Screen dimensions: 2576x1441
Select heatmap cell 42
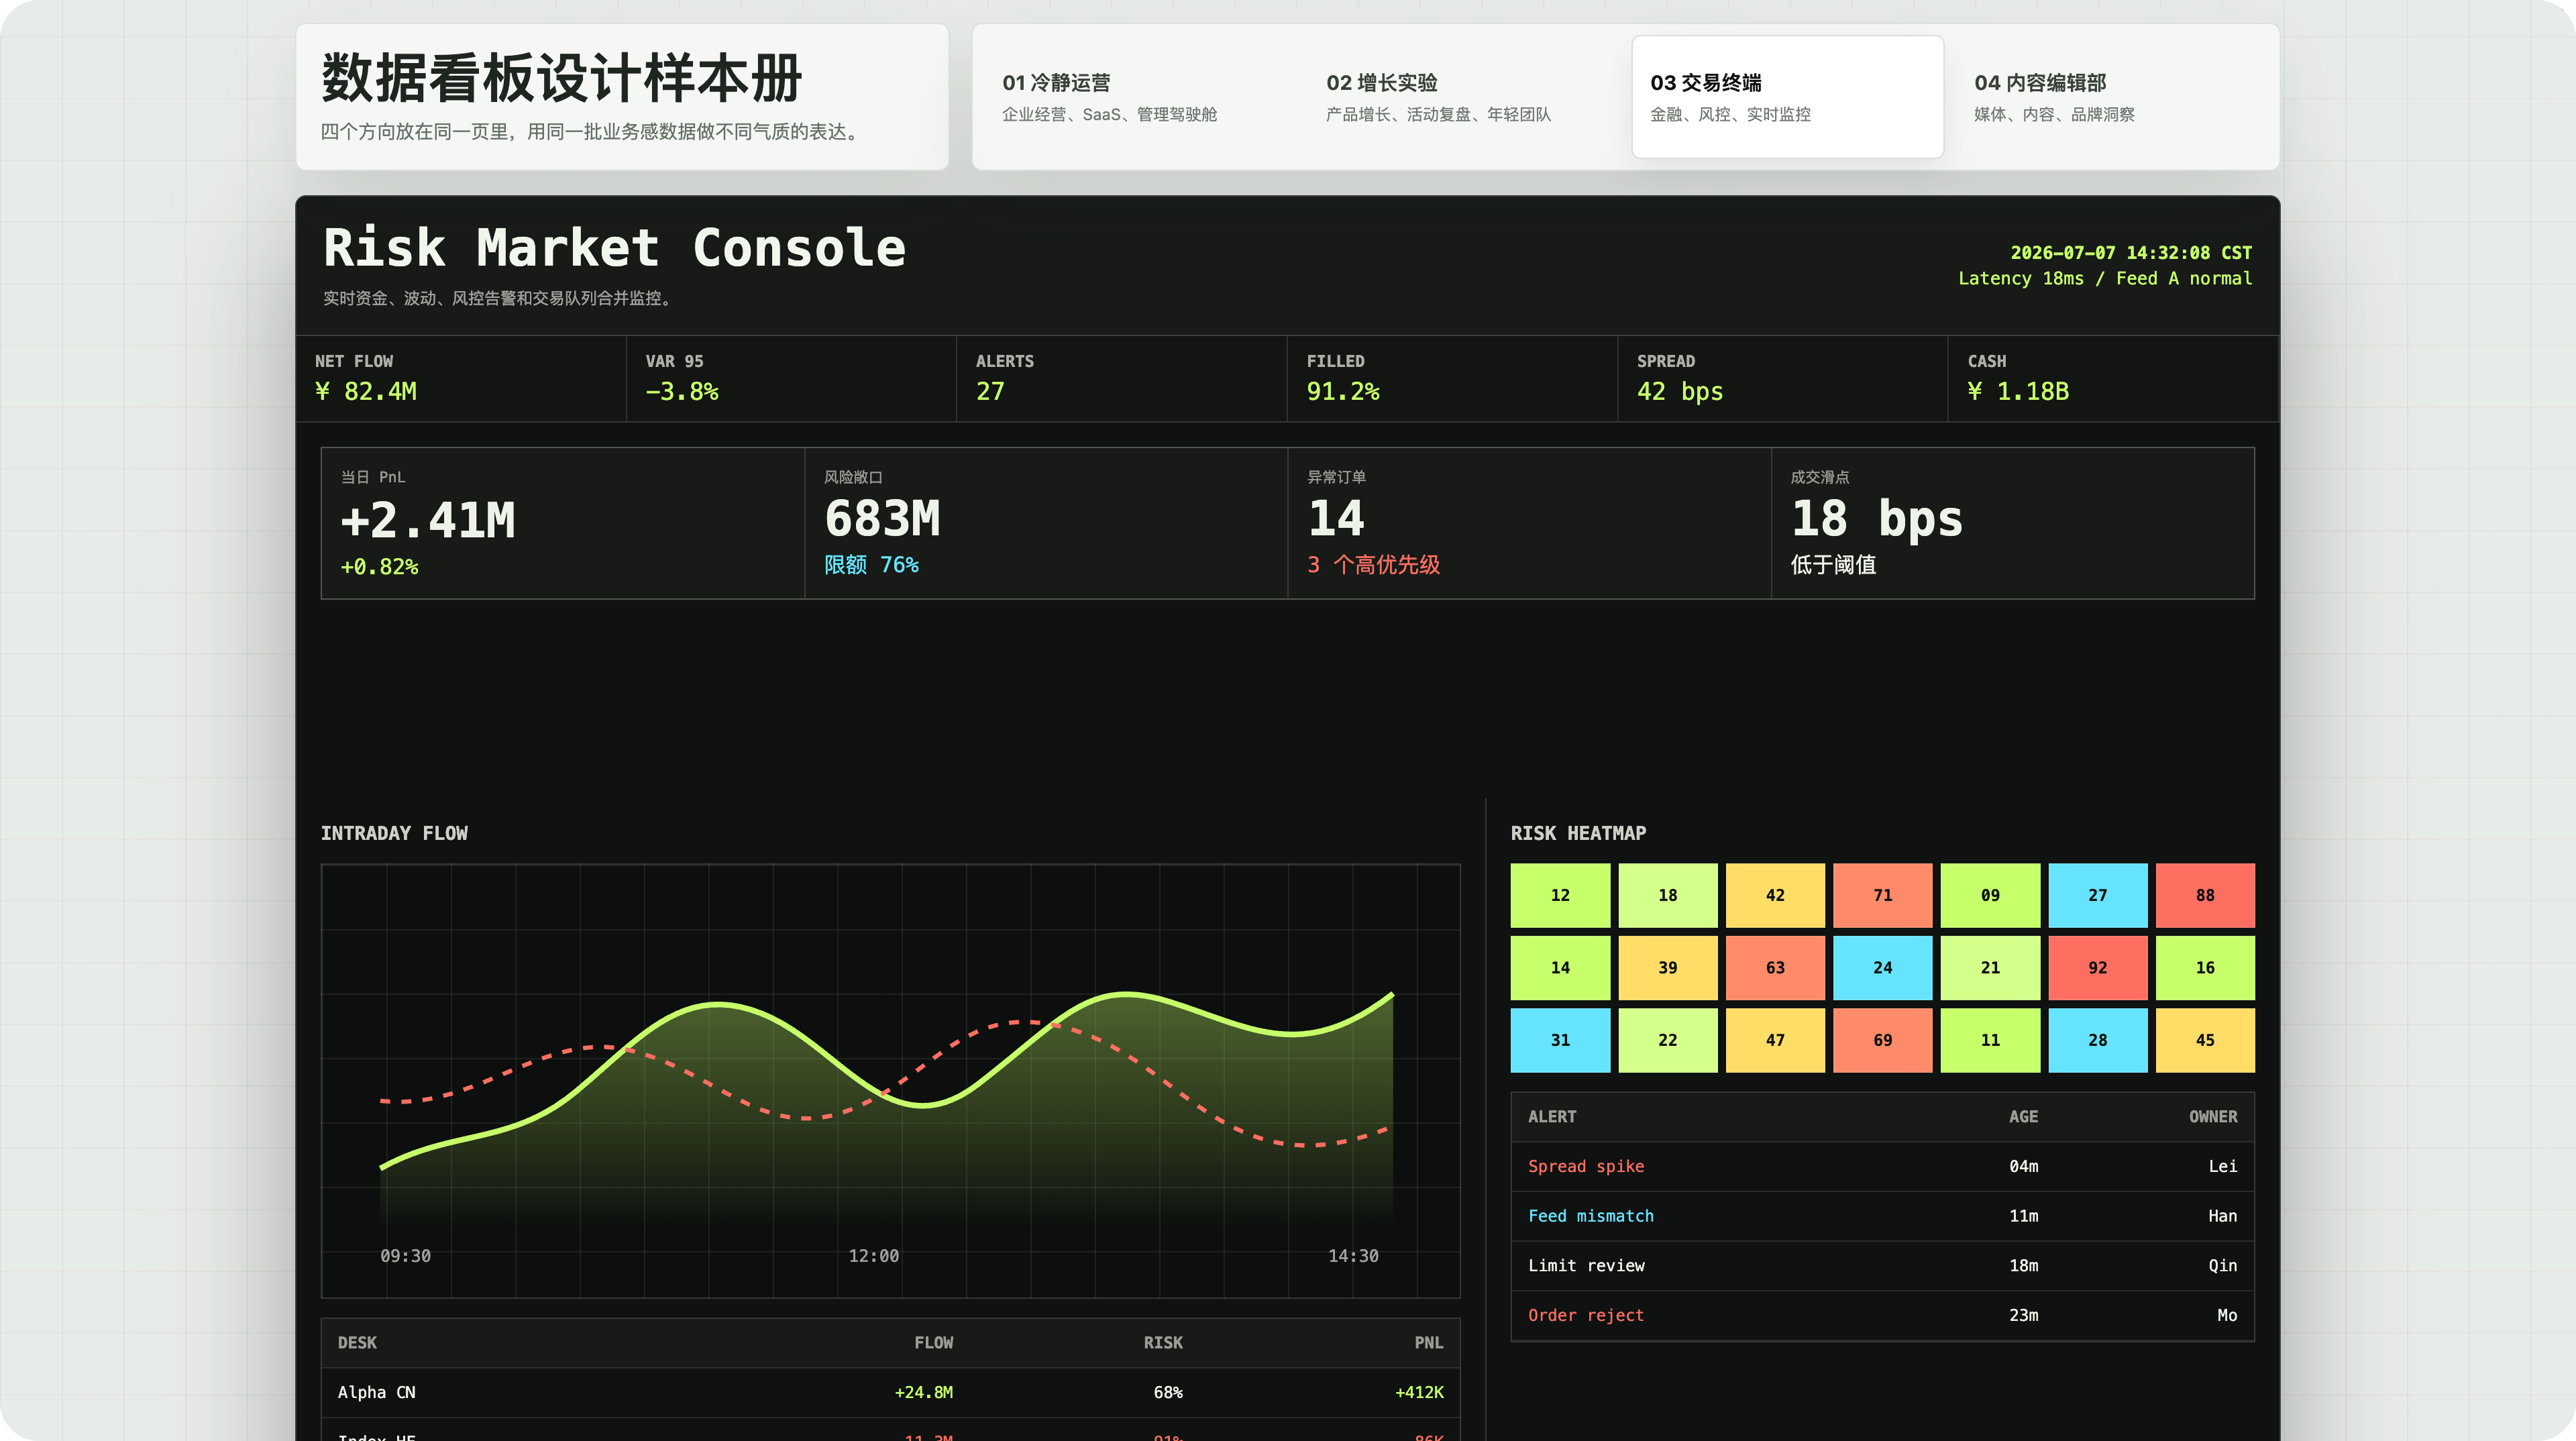pyautogui.click(x=1775, y=895)
